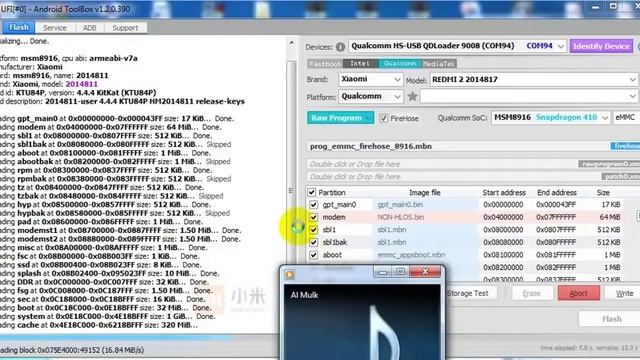Image resolution: width=640 pixels, height=360 pixels.
Task: Close the small media player window
Action: pyautogui.click(x=425, y=271)
